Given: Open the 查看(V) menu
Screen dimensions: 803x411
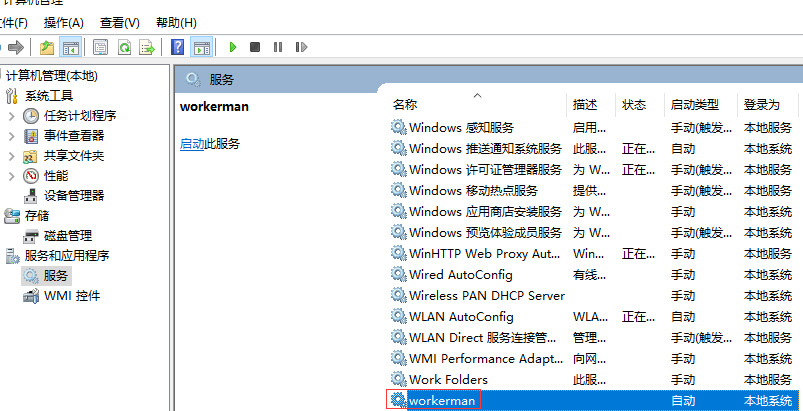Looking at the screenshot, I should [x=120, y=23].
